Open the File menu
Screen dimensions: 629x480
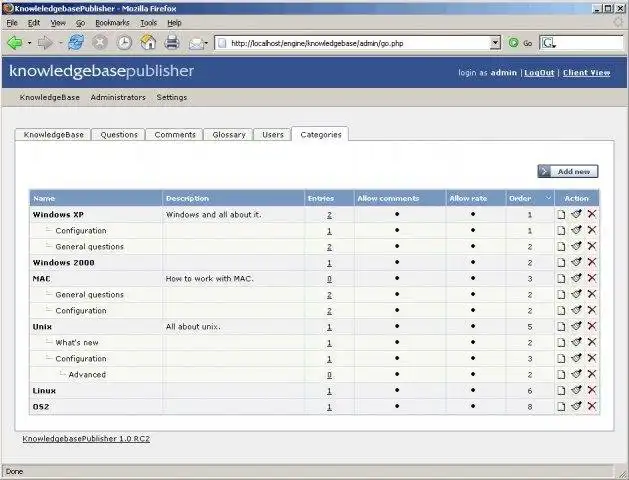[12, 23]
